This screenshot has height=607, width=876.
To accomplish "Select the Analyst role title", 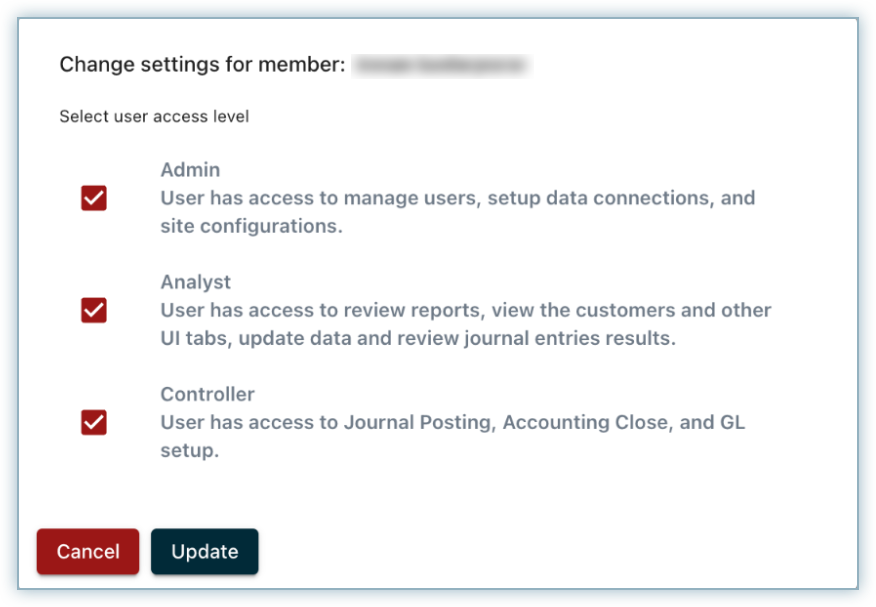I will (x=196, y=282).
